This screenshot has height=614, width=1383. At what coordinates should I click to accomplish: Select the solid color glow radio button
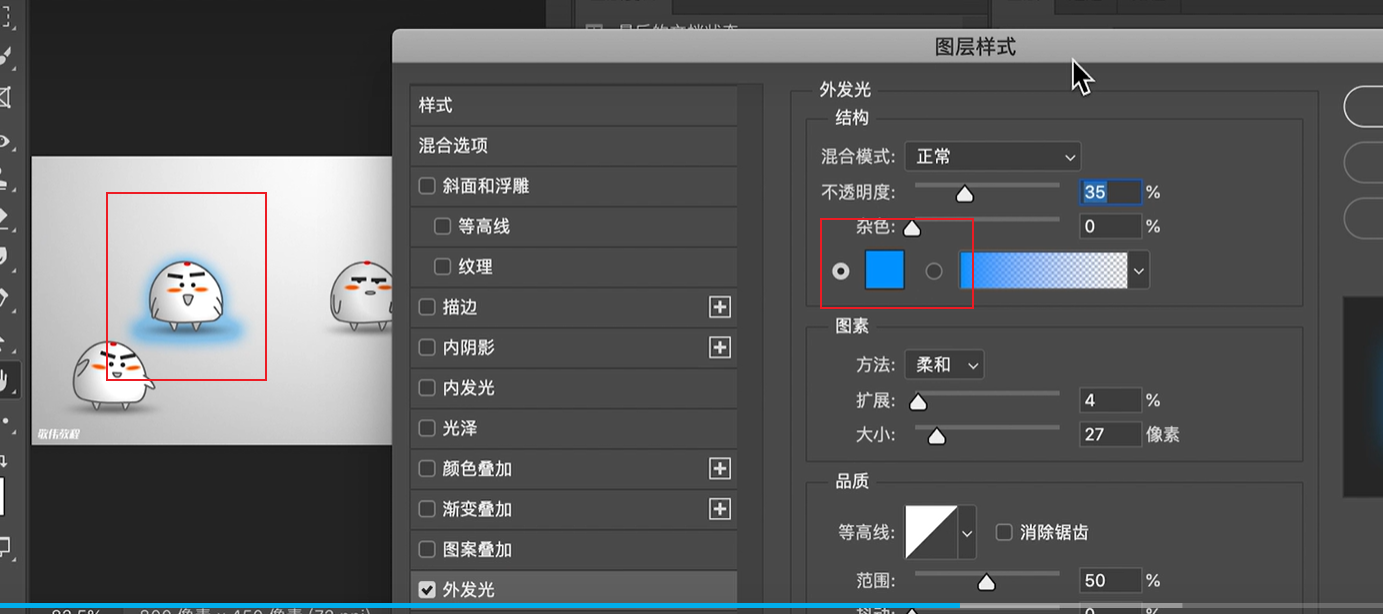click(x=841, y=271)
